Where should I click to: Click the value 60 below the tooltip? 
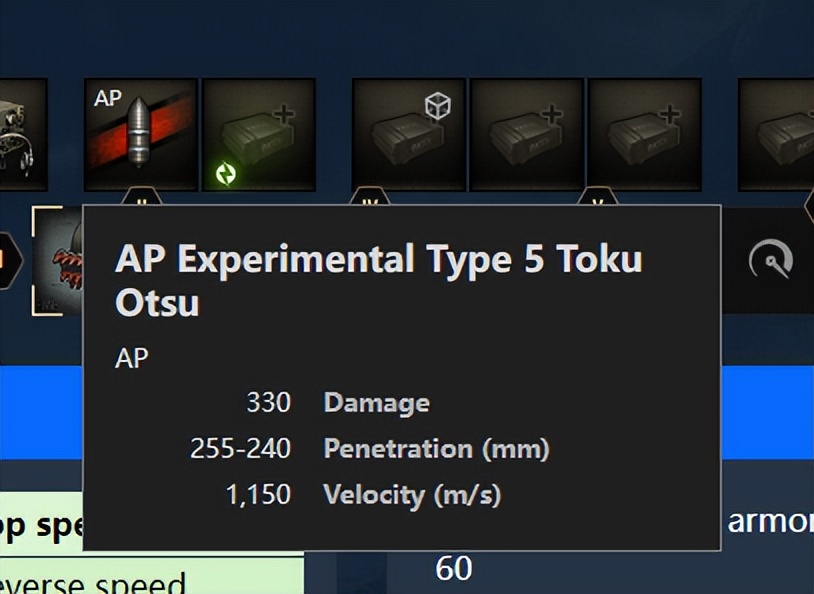coord(454,568)
